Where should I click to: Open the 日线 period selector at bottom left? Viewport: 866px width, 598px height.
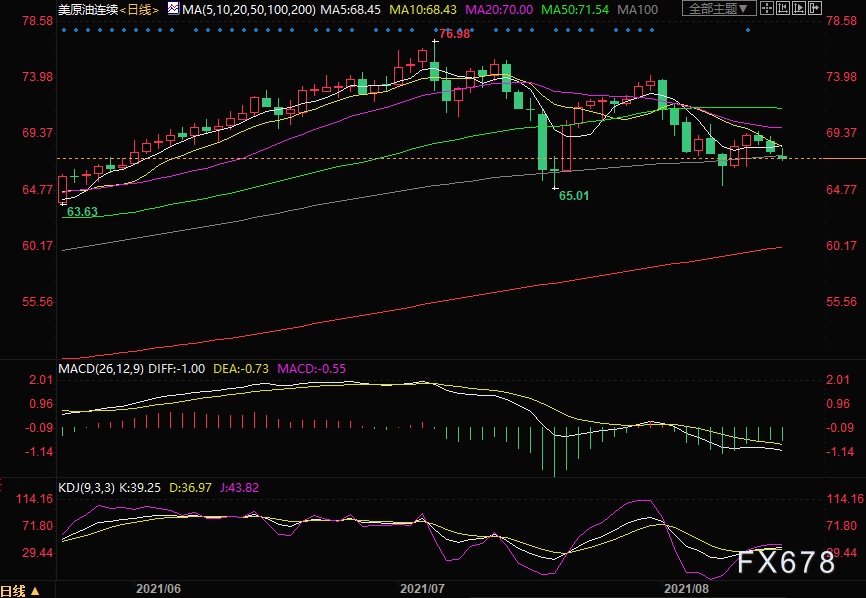(20, 591)
